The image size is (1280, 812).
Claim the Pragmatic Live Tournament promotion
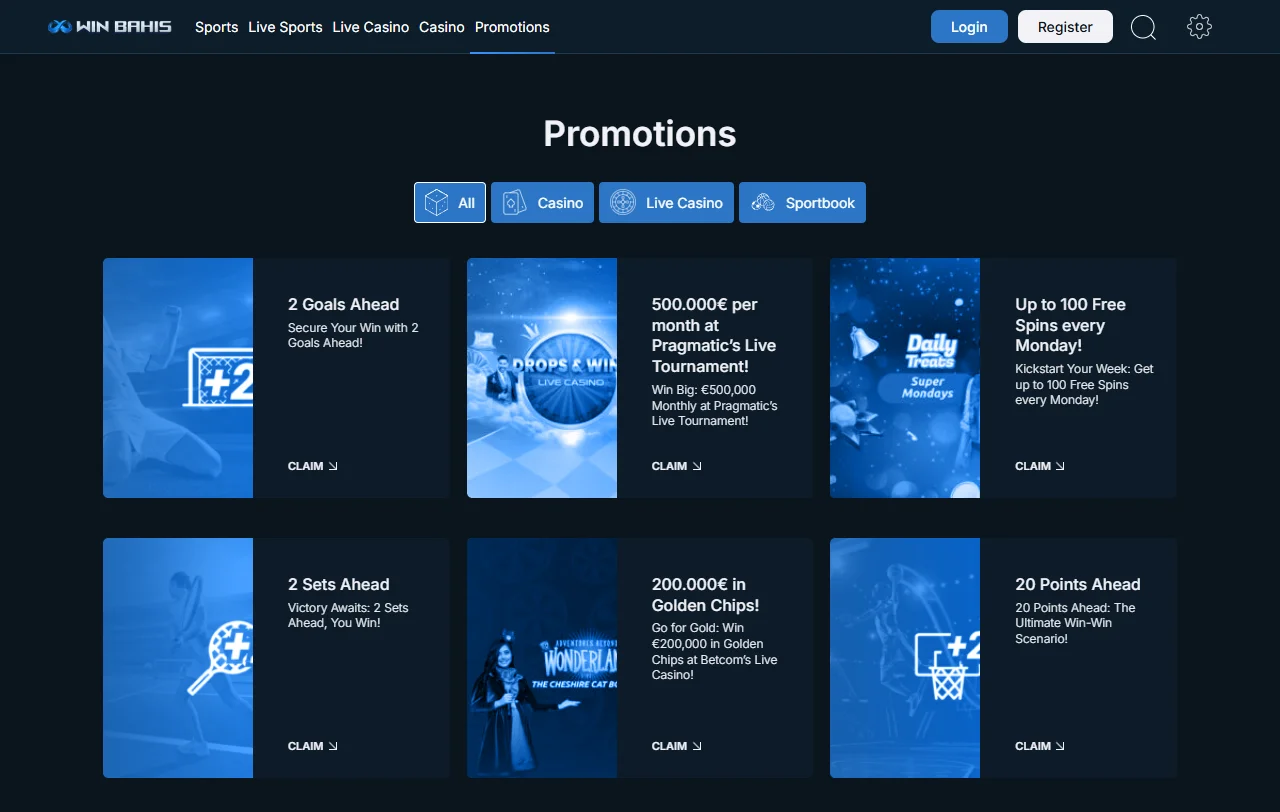(x=677, y=466)
